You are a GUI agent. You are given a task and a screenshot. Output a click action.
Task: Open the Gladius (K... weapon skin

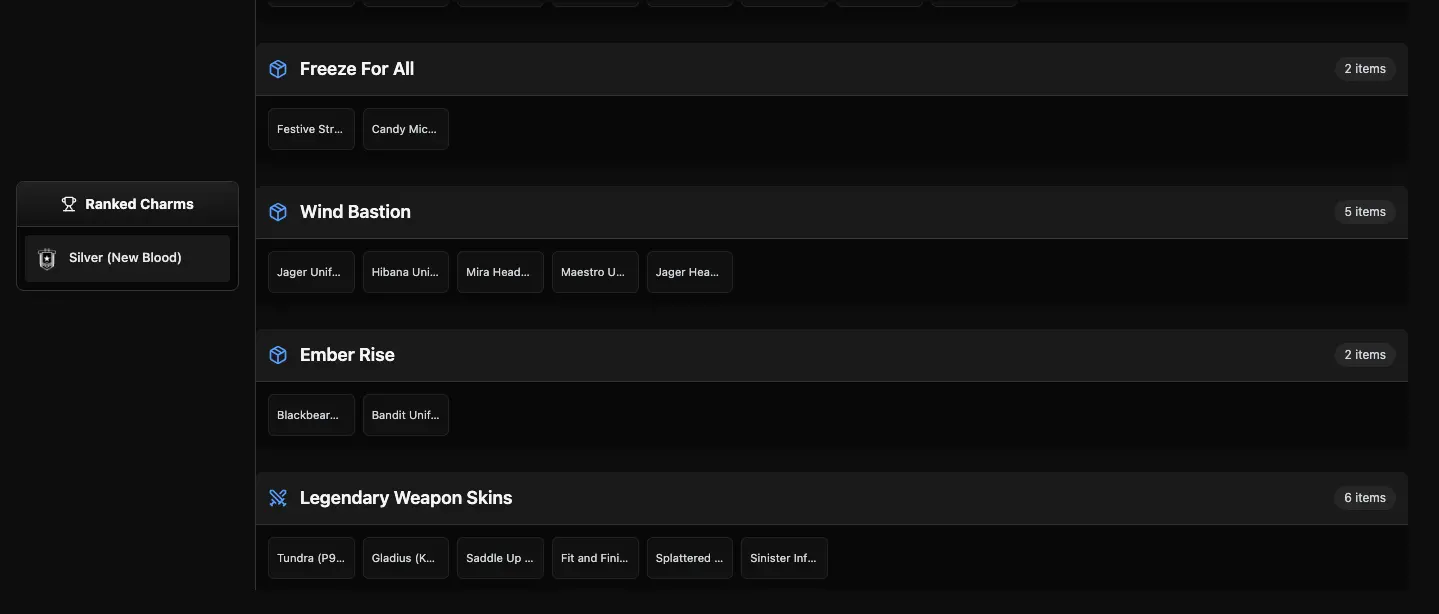pyautogui.click(x=406, y=558)
